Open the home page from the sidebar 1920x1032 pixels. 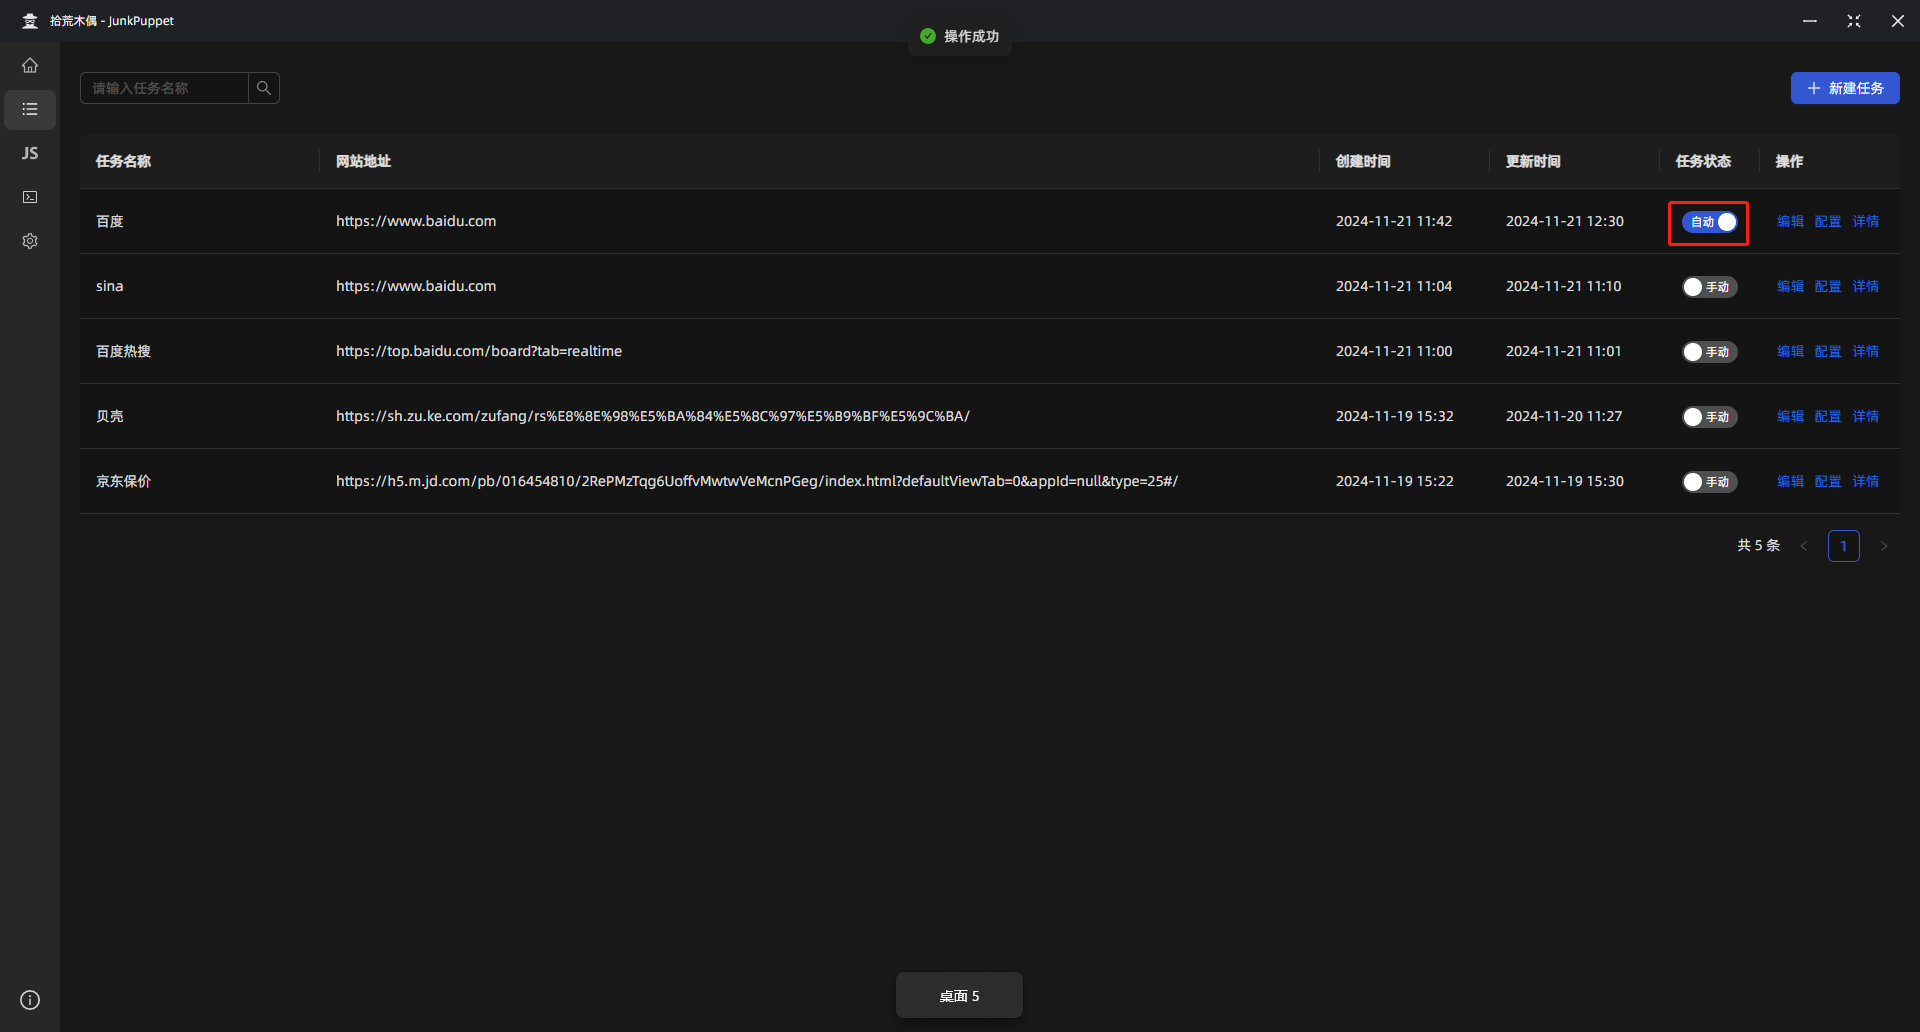point(30,65)
